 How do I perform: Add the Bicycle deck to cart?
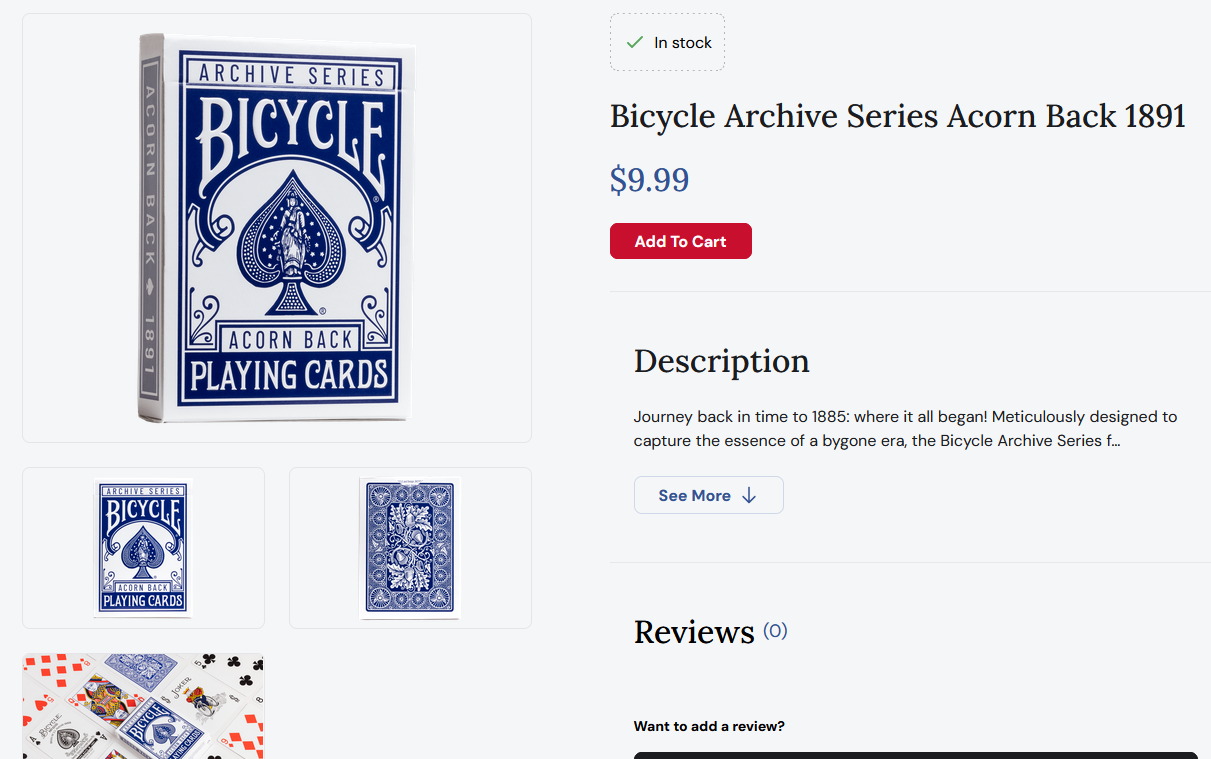coord(681,241)
